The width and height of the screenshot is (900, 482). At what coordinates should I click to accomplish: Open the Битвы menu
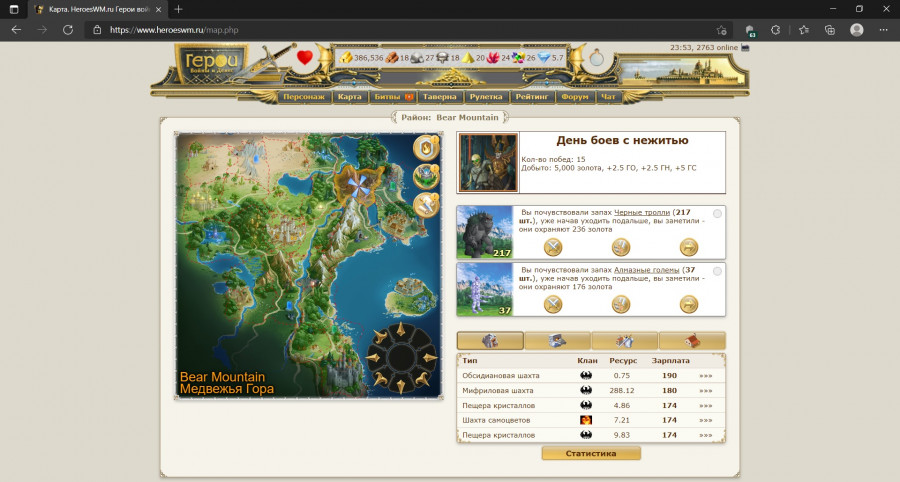pos(393,97)
